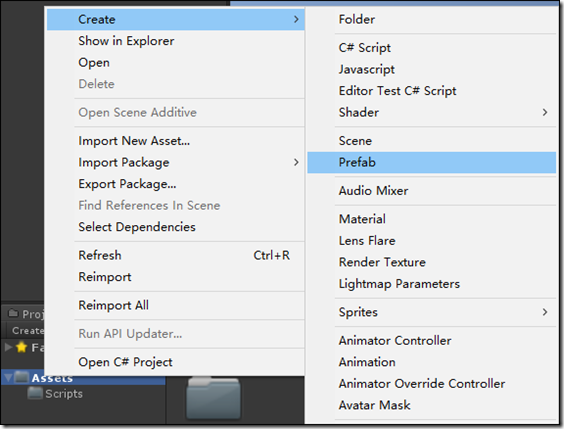Viewport: 564px width, 429px height.
Task: Select Open in the context menu
Action: (176, 63)
